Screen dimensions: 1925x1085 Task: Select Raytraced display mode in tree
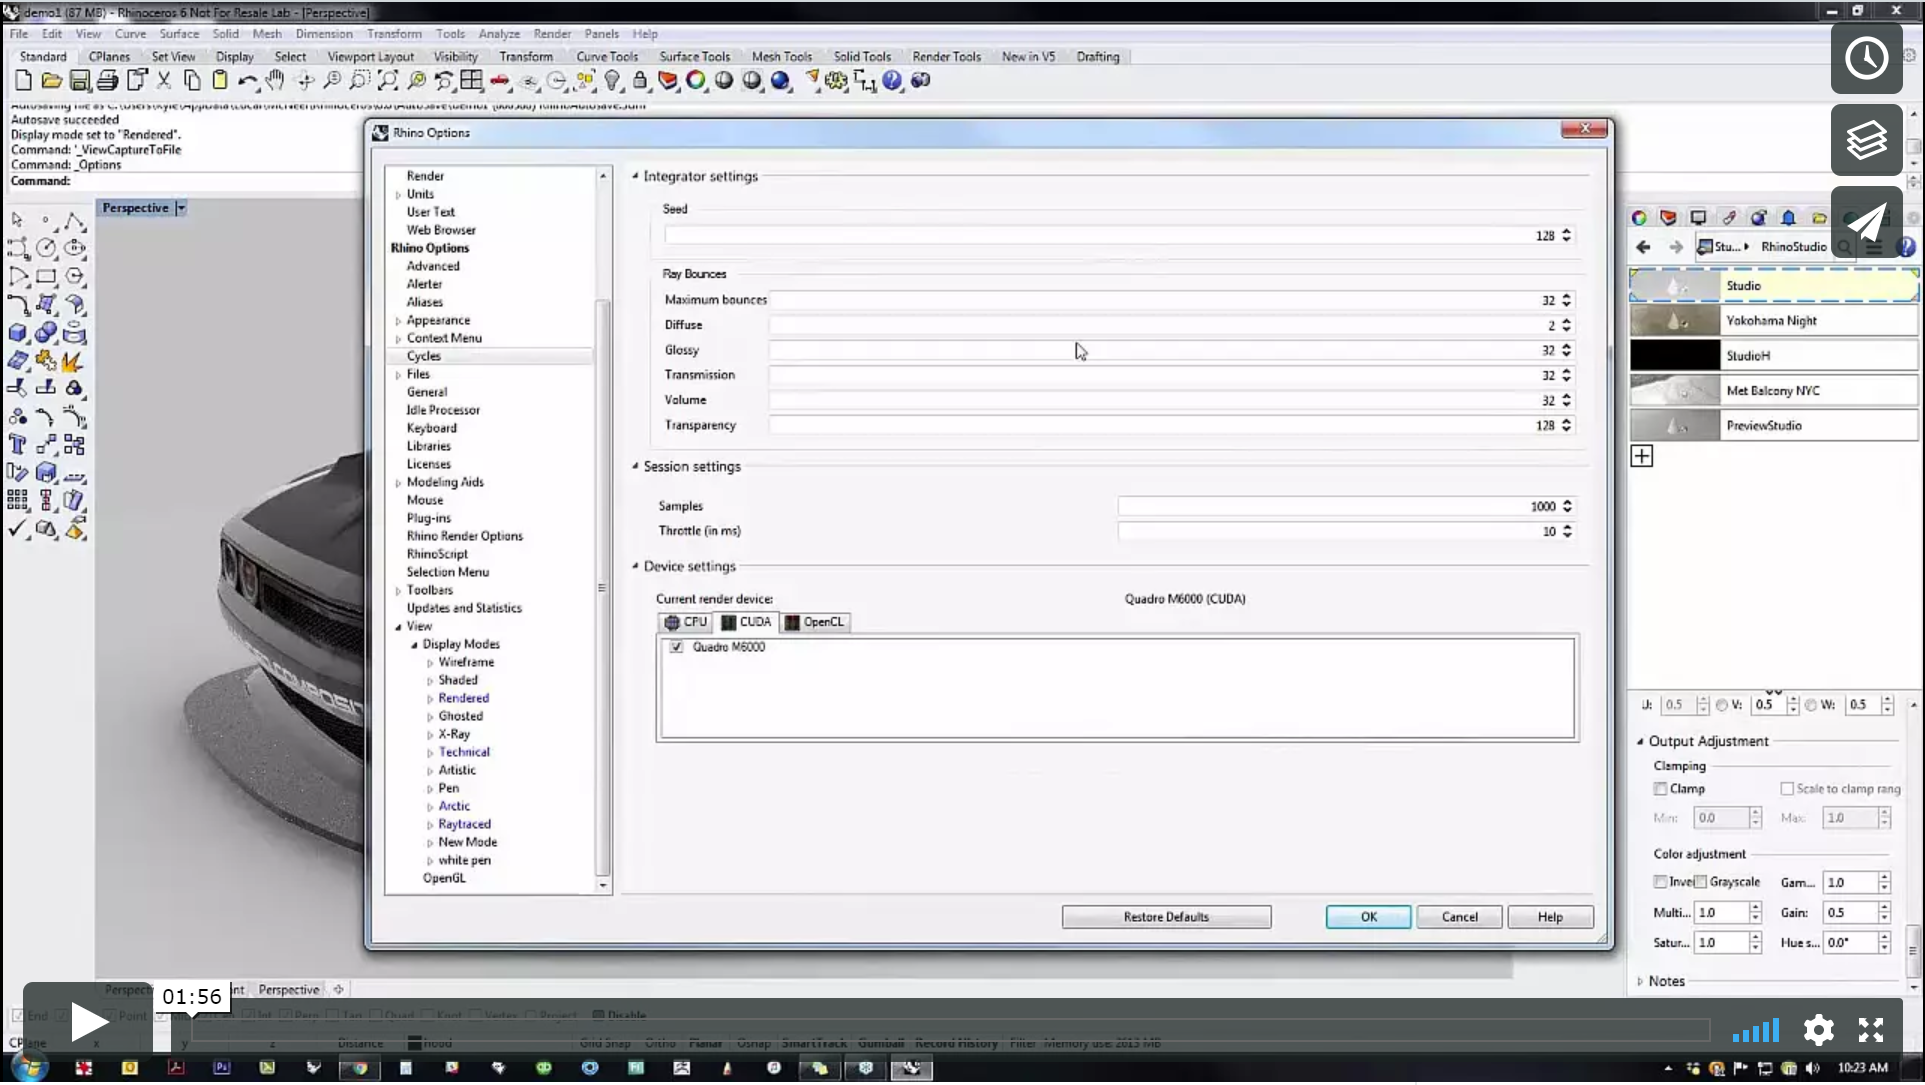pos(464,824)
